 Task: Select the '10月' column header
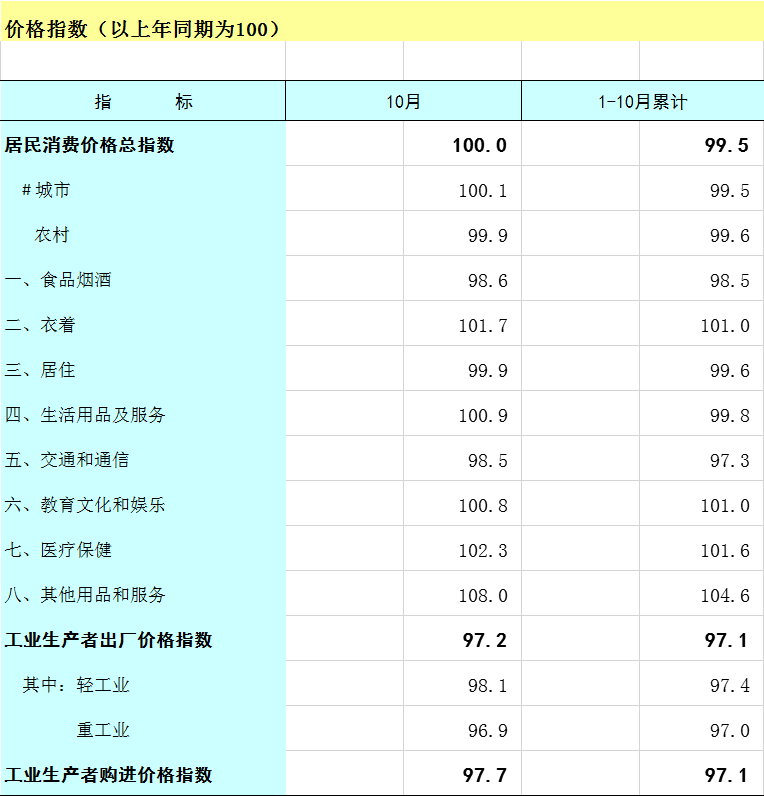403,102
